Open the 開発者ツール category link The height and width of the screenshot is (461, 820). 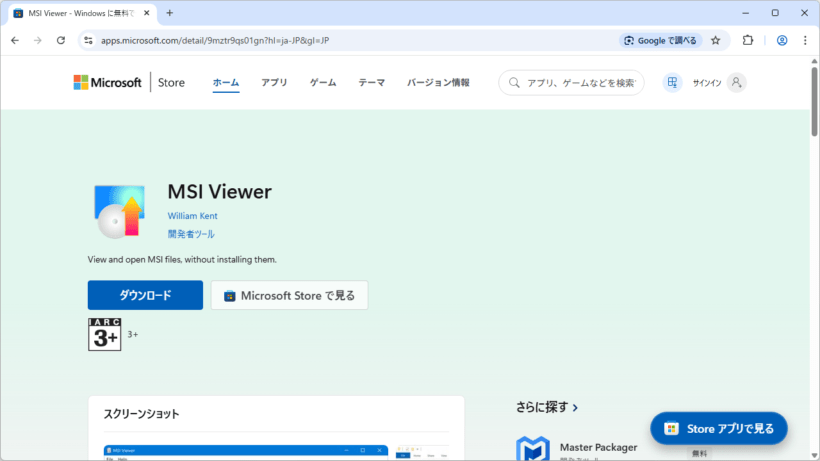pyautogui.click(x=191, y=234)
